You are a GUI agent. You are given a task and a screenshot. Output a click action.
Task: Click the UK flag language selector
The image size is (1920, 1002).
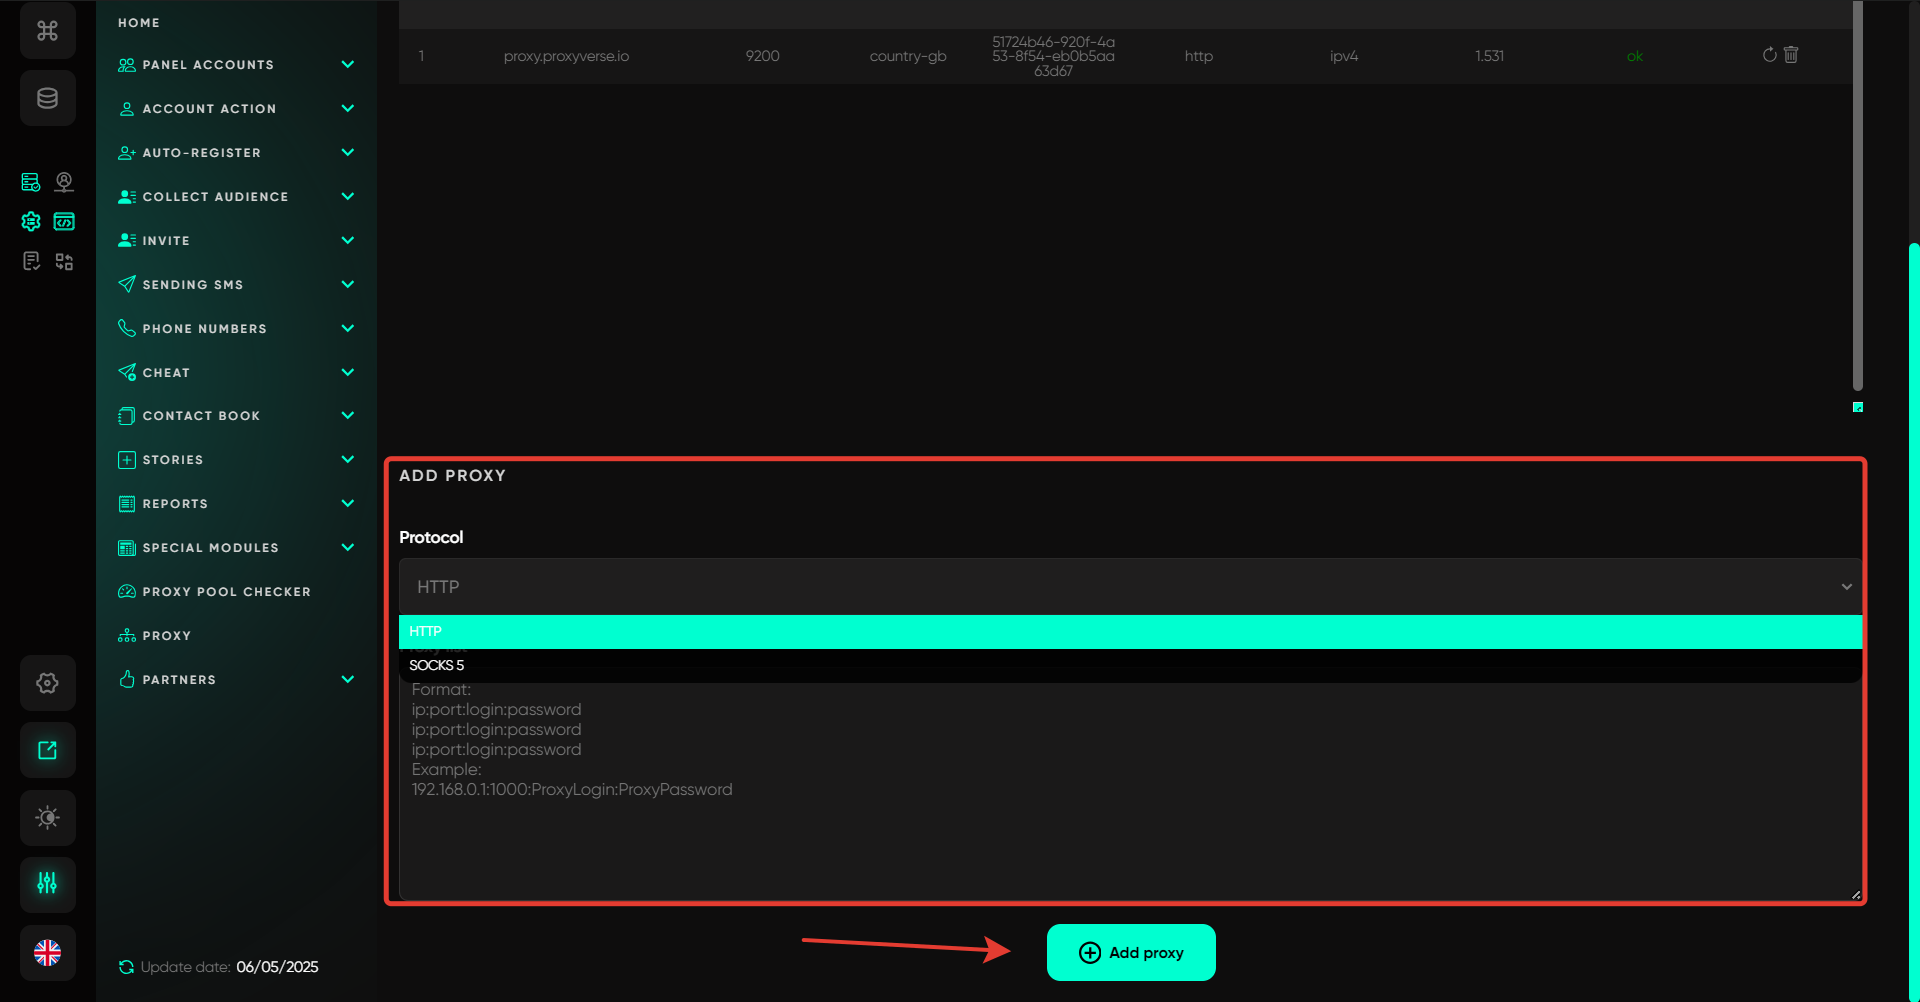click(47, 953)
